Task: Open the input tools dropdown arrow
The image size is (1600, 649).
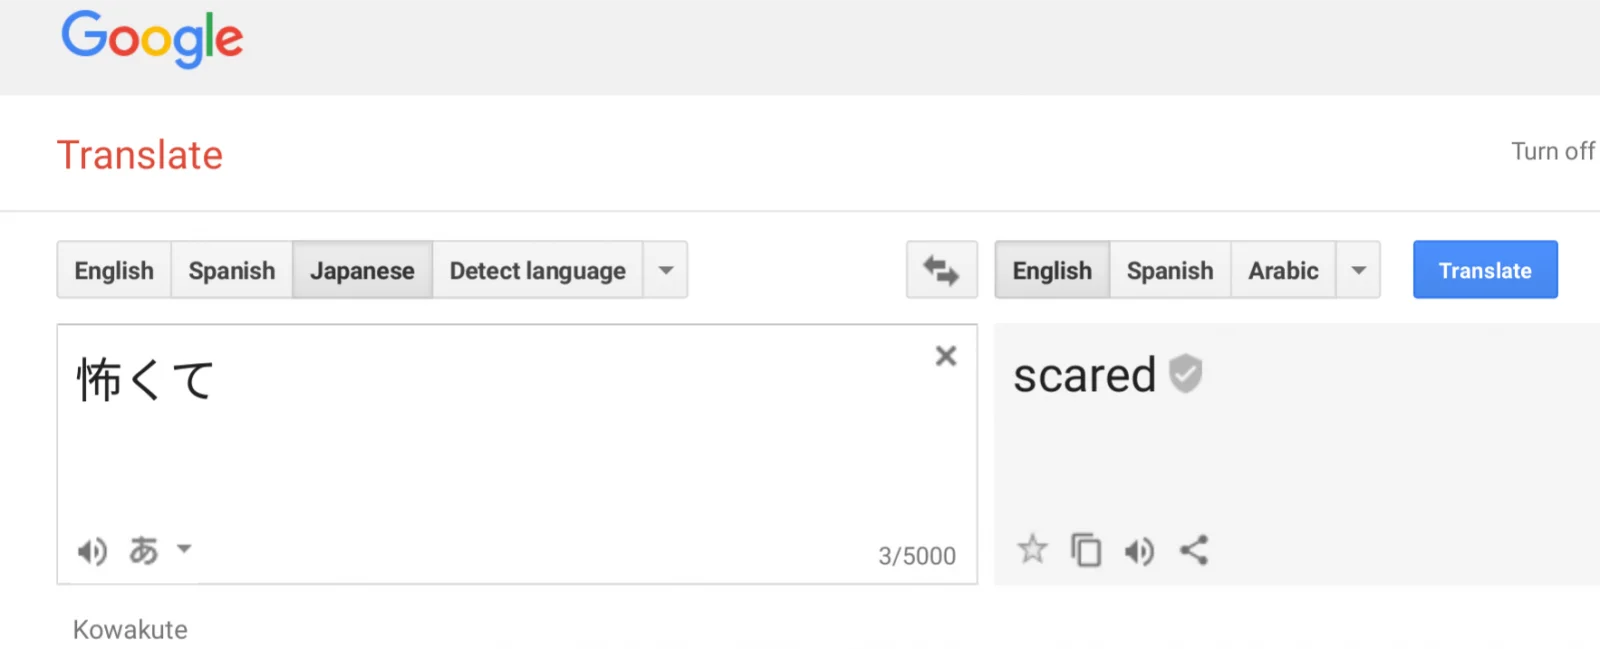Action: pyautogui.click(x=184, y=548)
